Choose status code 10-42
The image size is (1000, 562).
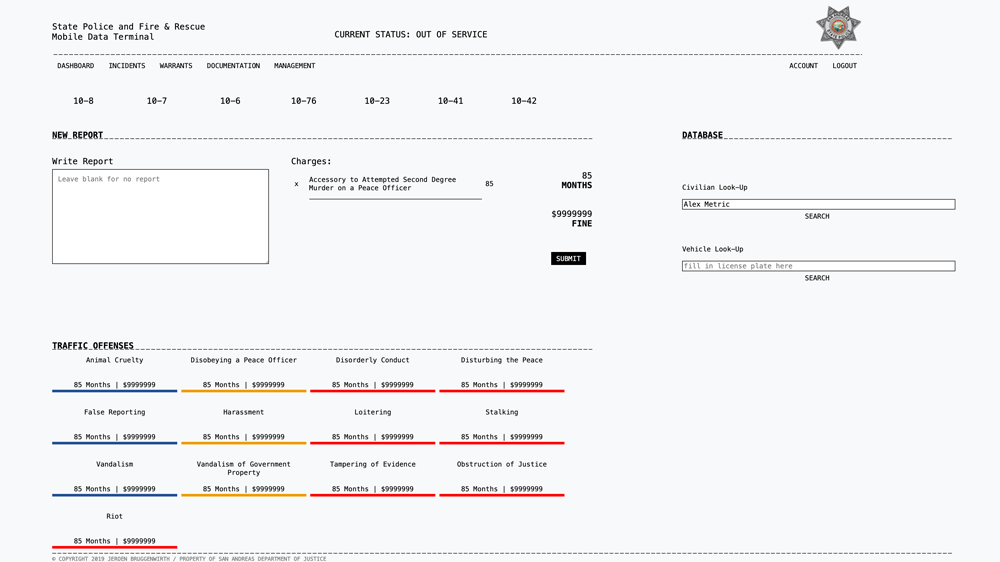[524, 101]
